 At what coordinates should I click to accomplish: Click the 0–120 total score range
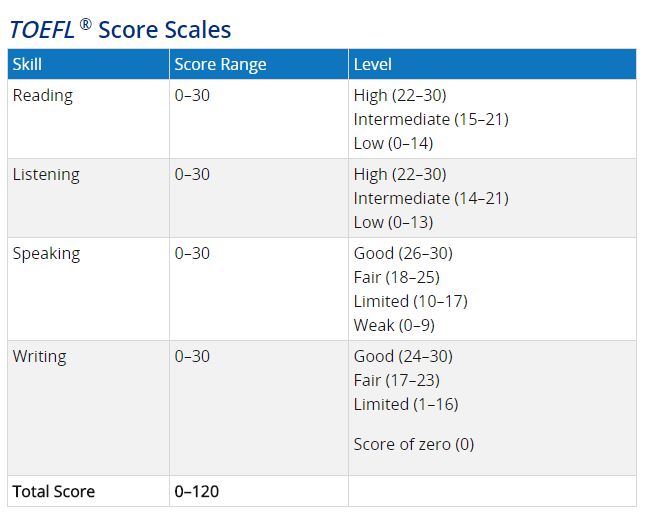pyautogui.click(x=197, y=492)
